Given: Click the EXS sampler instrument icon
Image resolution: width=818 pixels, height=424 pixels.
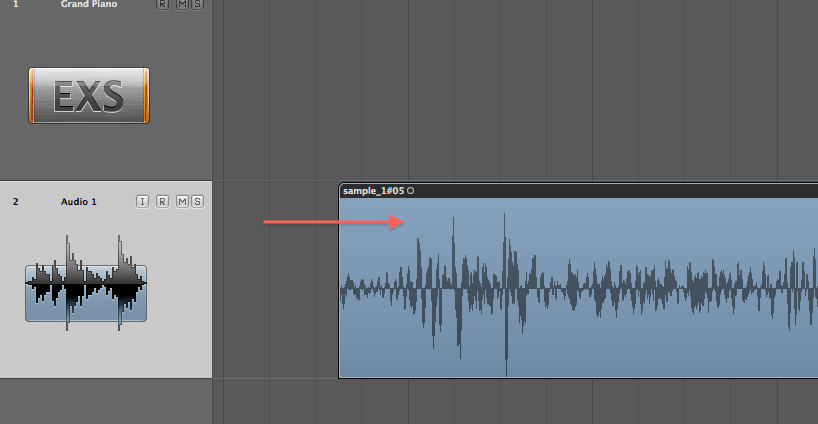Looking at the screenshot, I should [x=89, y=96].
